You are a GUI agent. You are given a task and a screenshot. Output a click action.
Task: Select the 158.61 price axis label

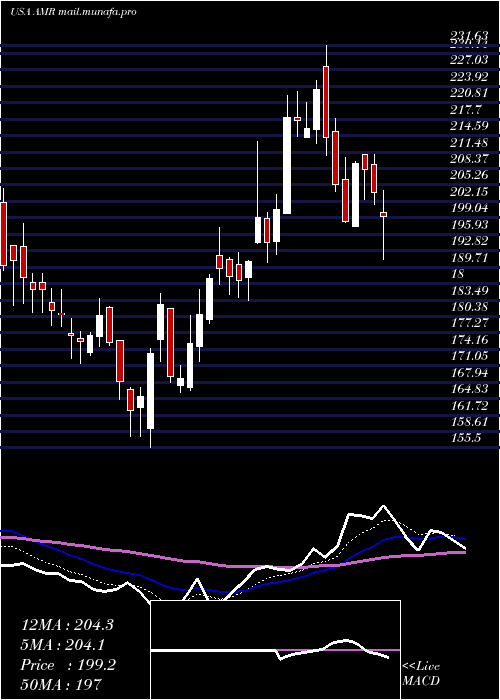469,423
